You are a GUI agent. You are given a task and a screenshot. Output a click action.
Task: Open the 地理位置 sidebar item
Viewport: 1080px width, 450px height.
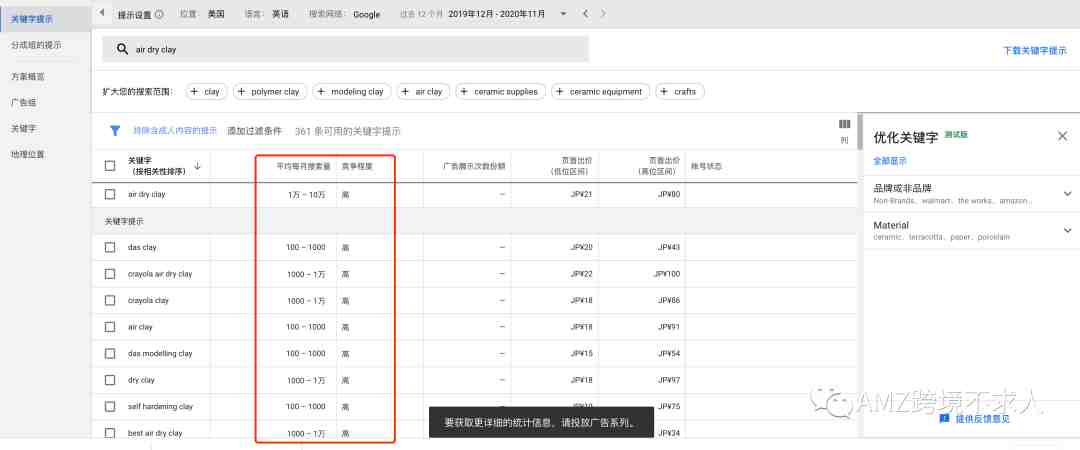[x=28, y=154]
